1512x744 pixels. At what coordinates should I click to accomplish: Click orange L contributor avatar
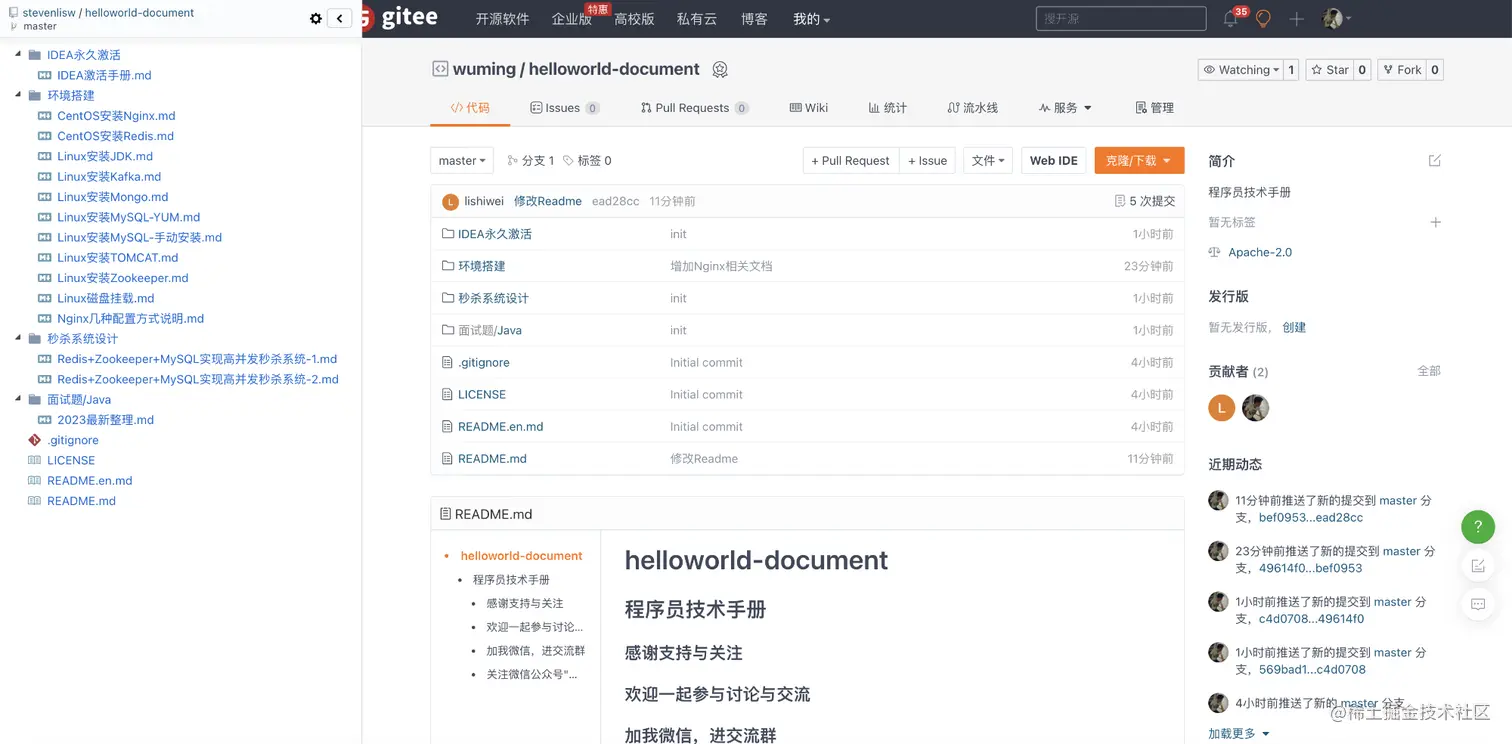coord(1221,407)
